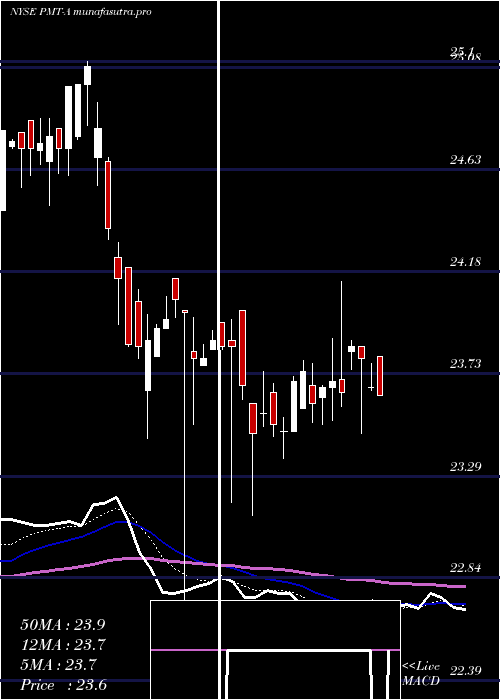
Task: Click the 23.73 price level label
Action: coord(465,364)
